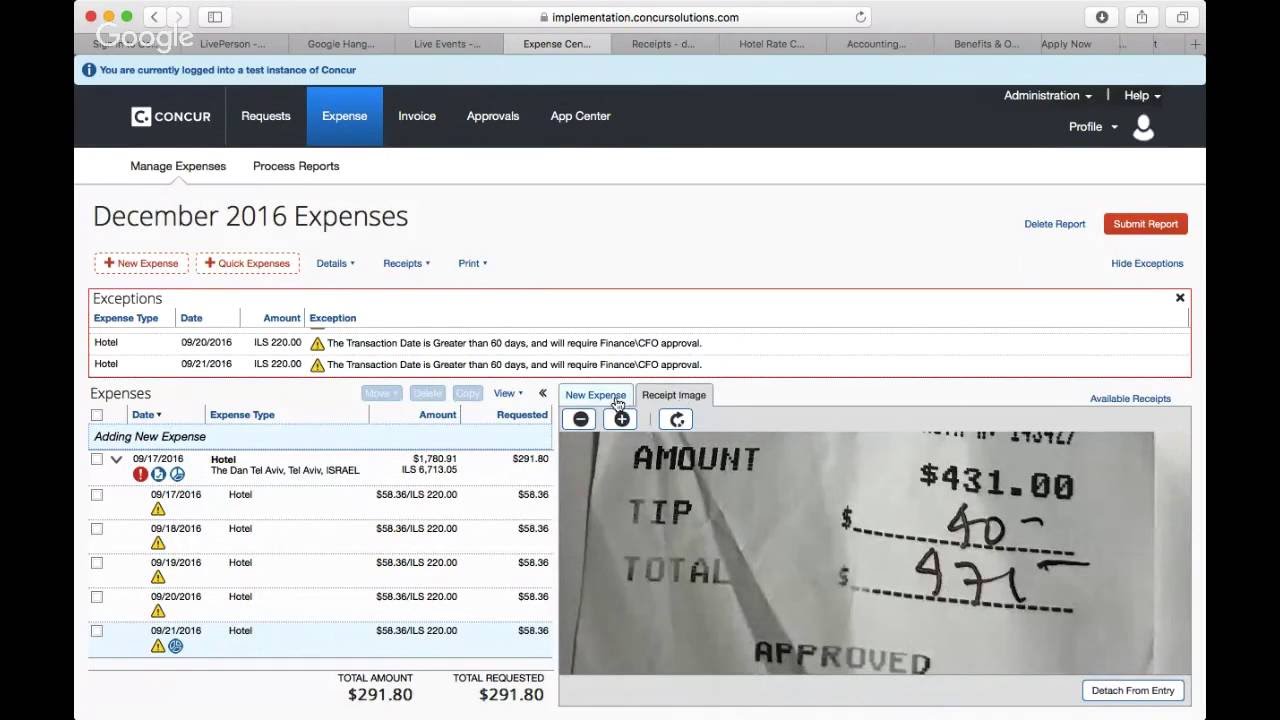Click the Safari address bar
This screenshot has height=720, width=1280.
640,17
